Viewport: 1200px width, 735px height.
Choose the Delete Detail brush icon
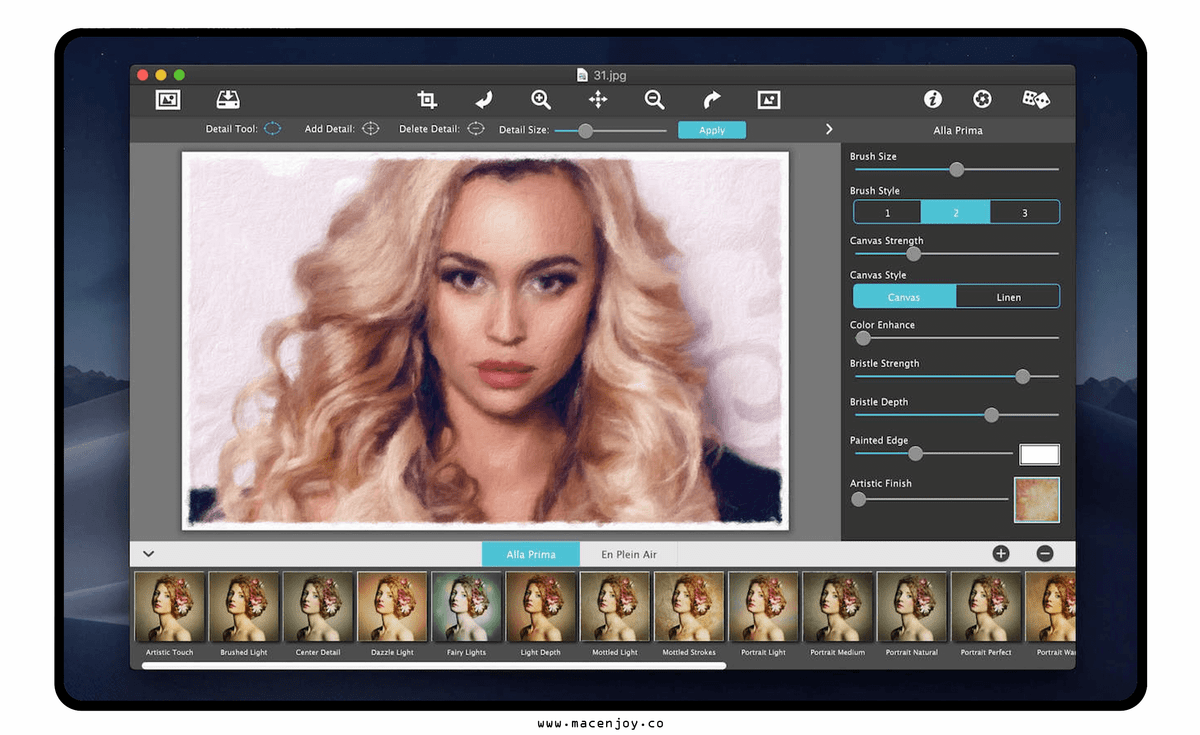tap(476, 129)
